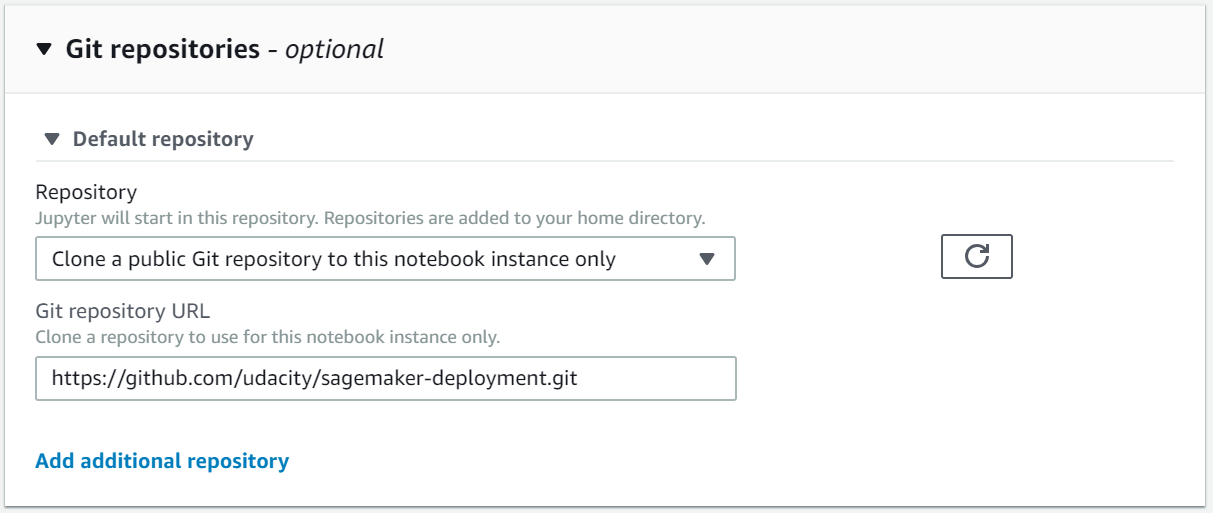Click the Repository field label
The image size is (1213, 513).
pyautogui.click(x=86, y=192)
